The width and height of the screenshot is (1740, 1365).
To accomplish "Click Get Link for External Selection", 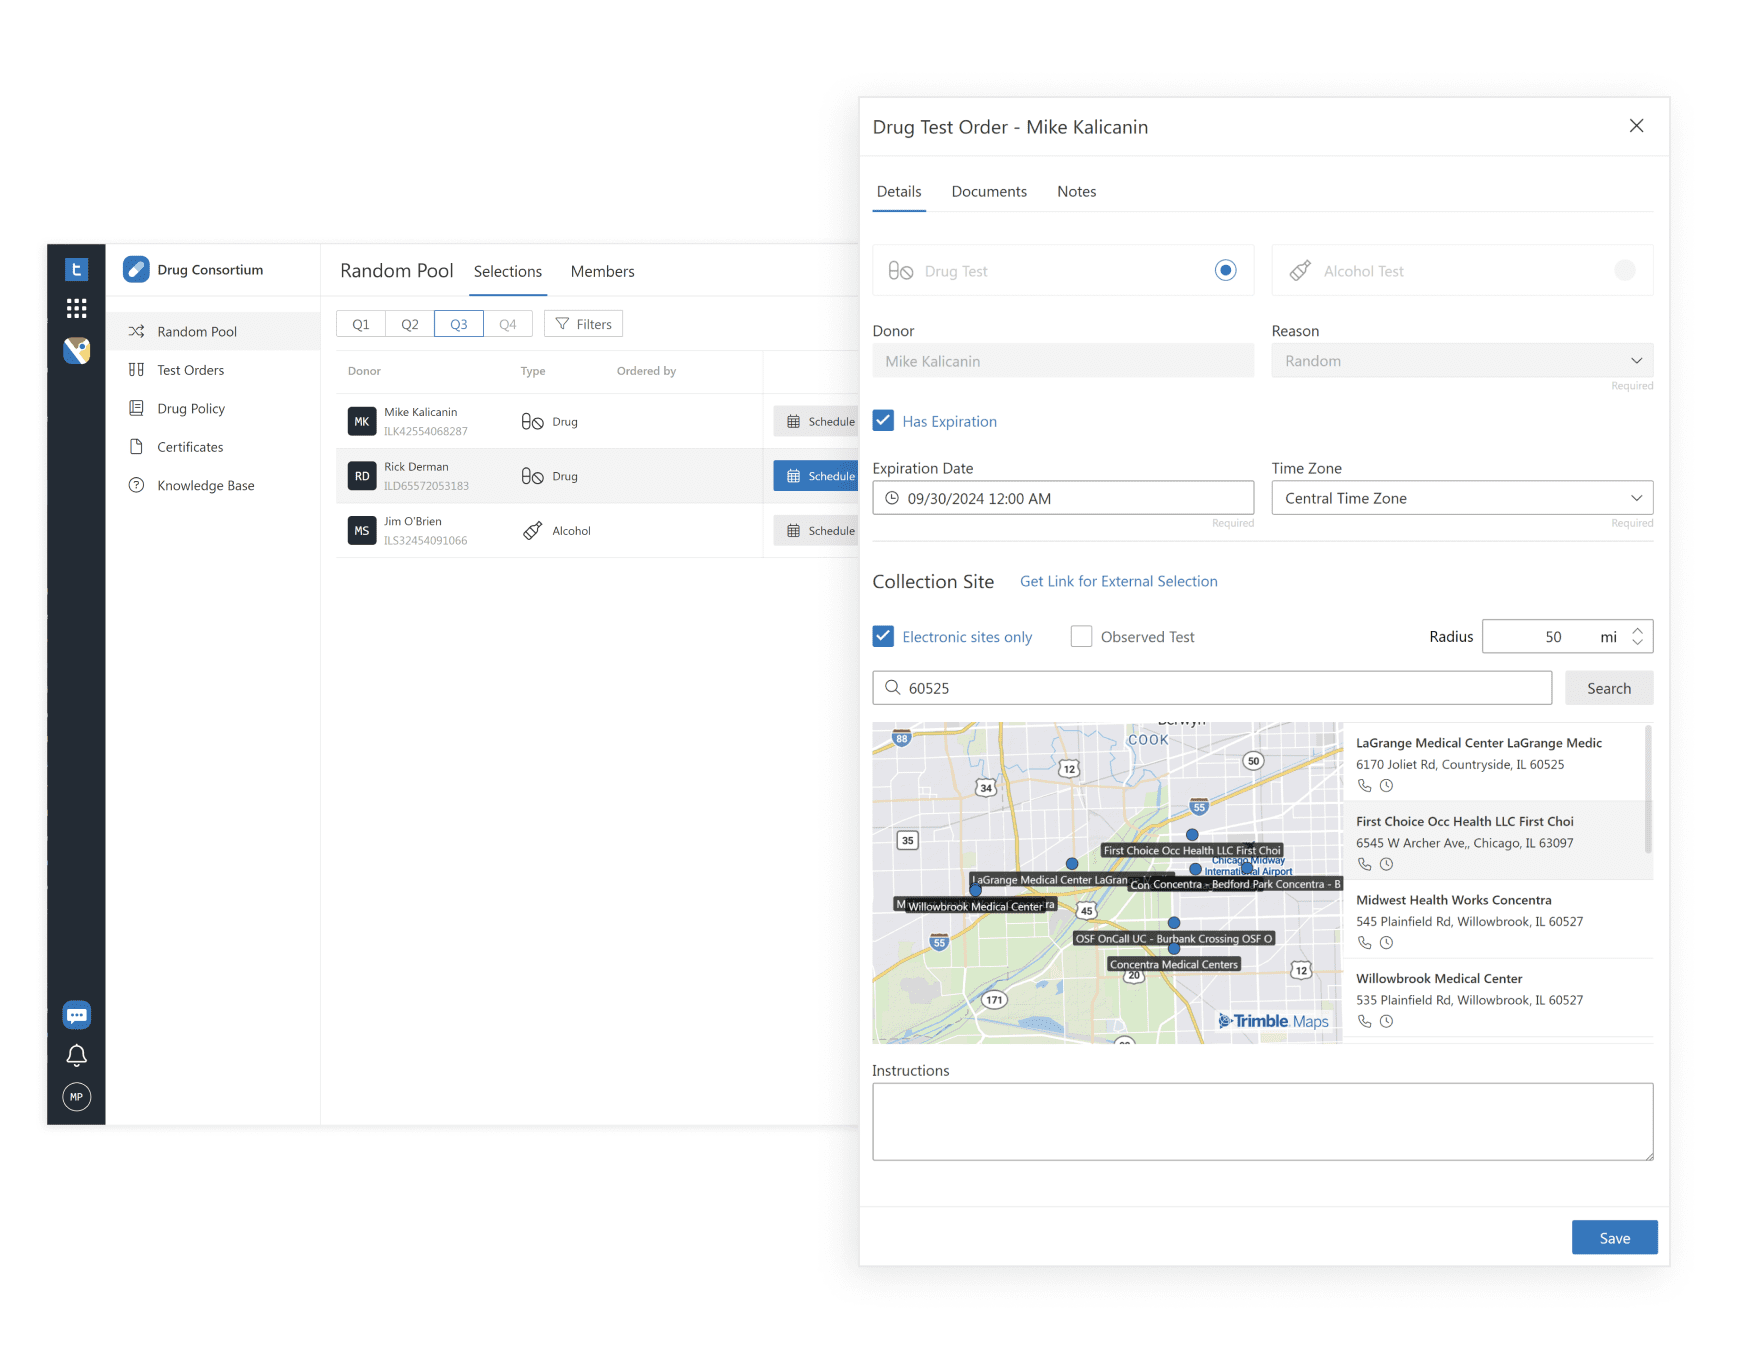I will (x=1118, y=582).
